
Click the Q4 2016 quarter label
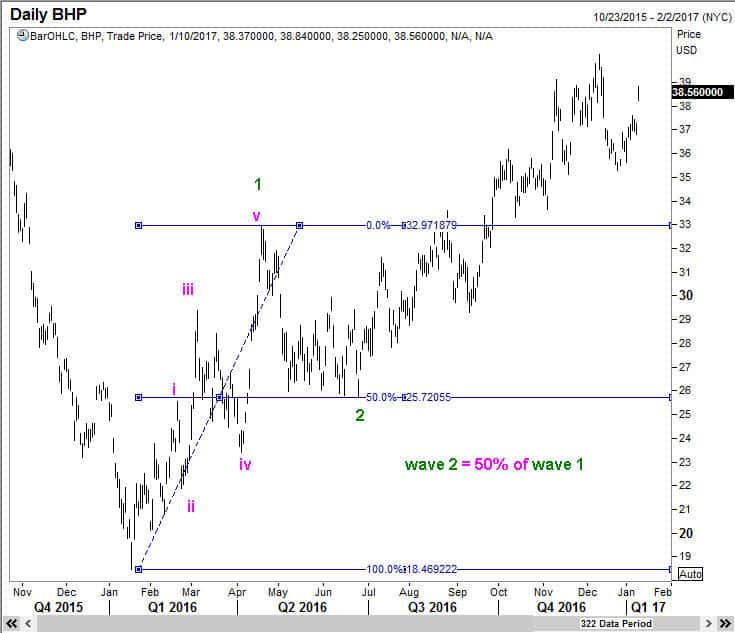point(561,607)
